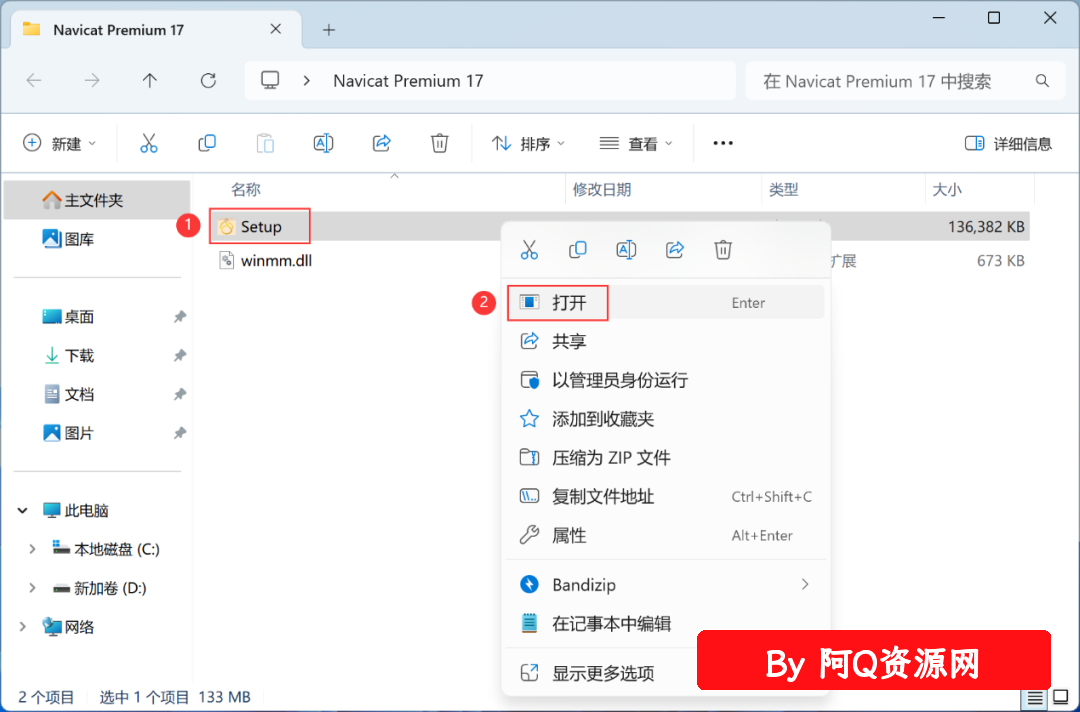Sort by the 名称 column header
1080x712 pixels.
pyautogui.click(x=246, y=189)
